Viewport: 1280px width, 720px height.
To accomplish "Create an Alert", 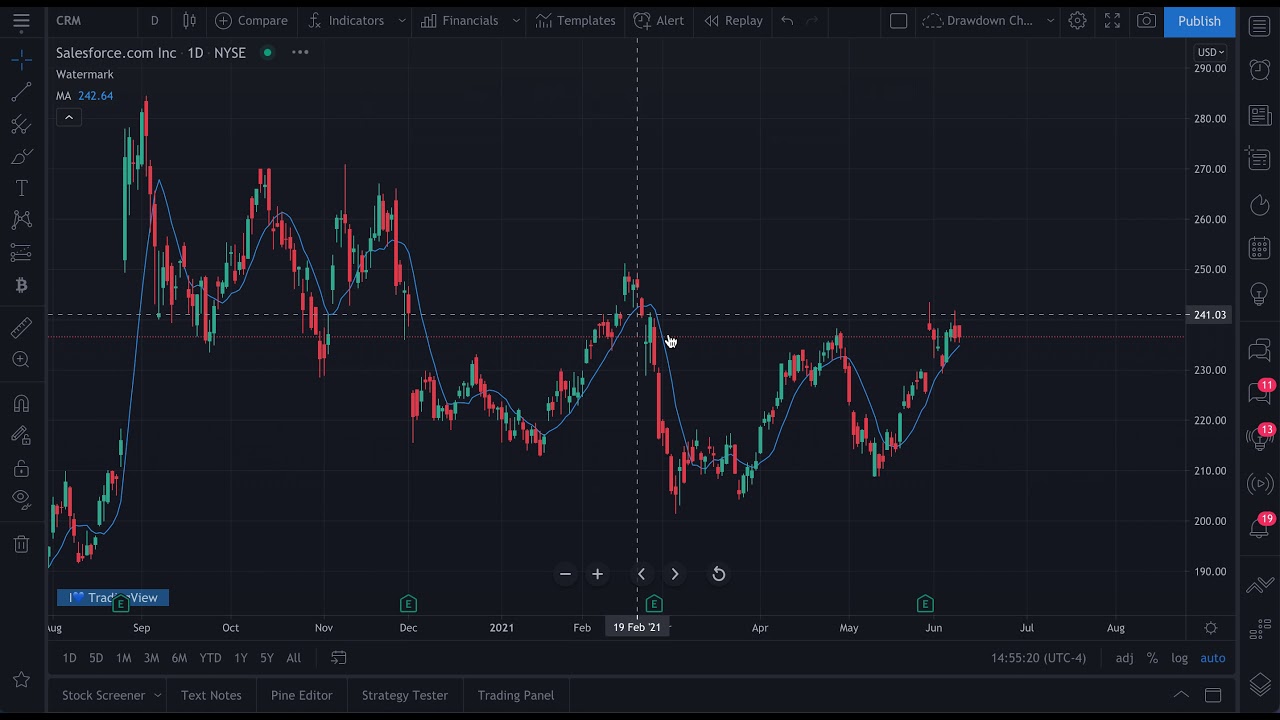I will click(x=659, y=20).
